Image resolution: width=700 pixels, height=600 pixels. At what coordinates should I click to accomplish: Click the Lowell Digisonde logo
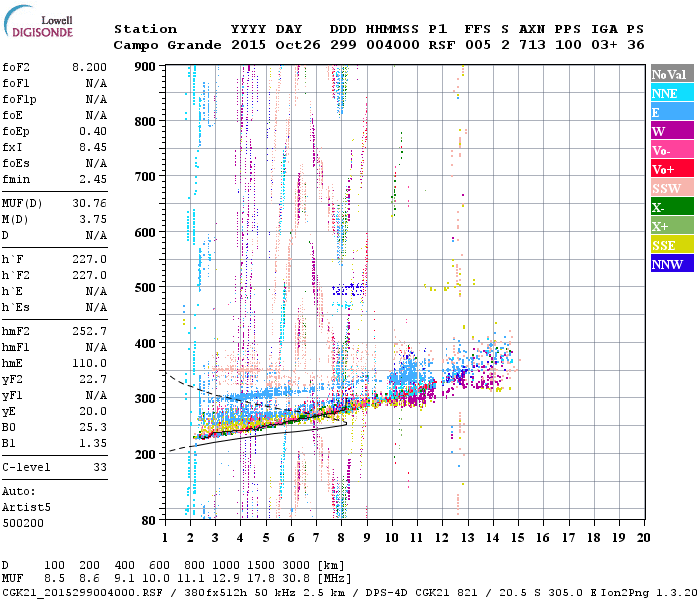pos(38,22)
